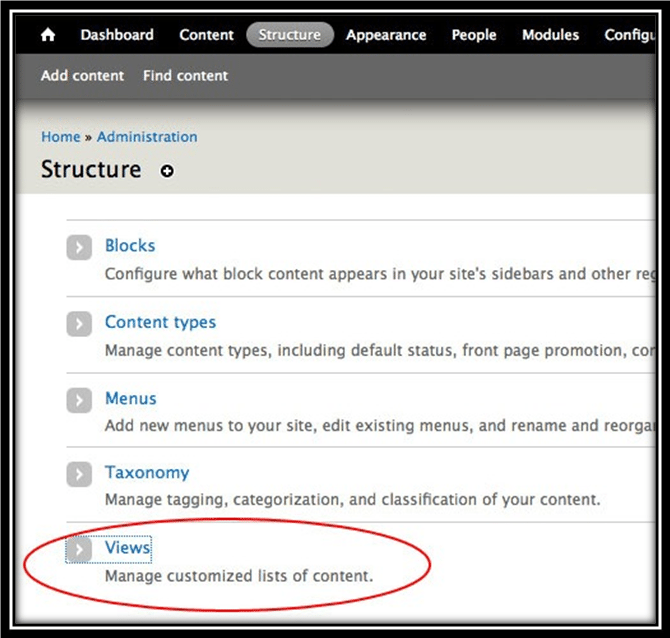Open the Taxonomy link
Screen dimensions: 670x638
(x=146, y=473)
